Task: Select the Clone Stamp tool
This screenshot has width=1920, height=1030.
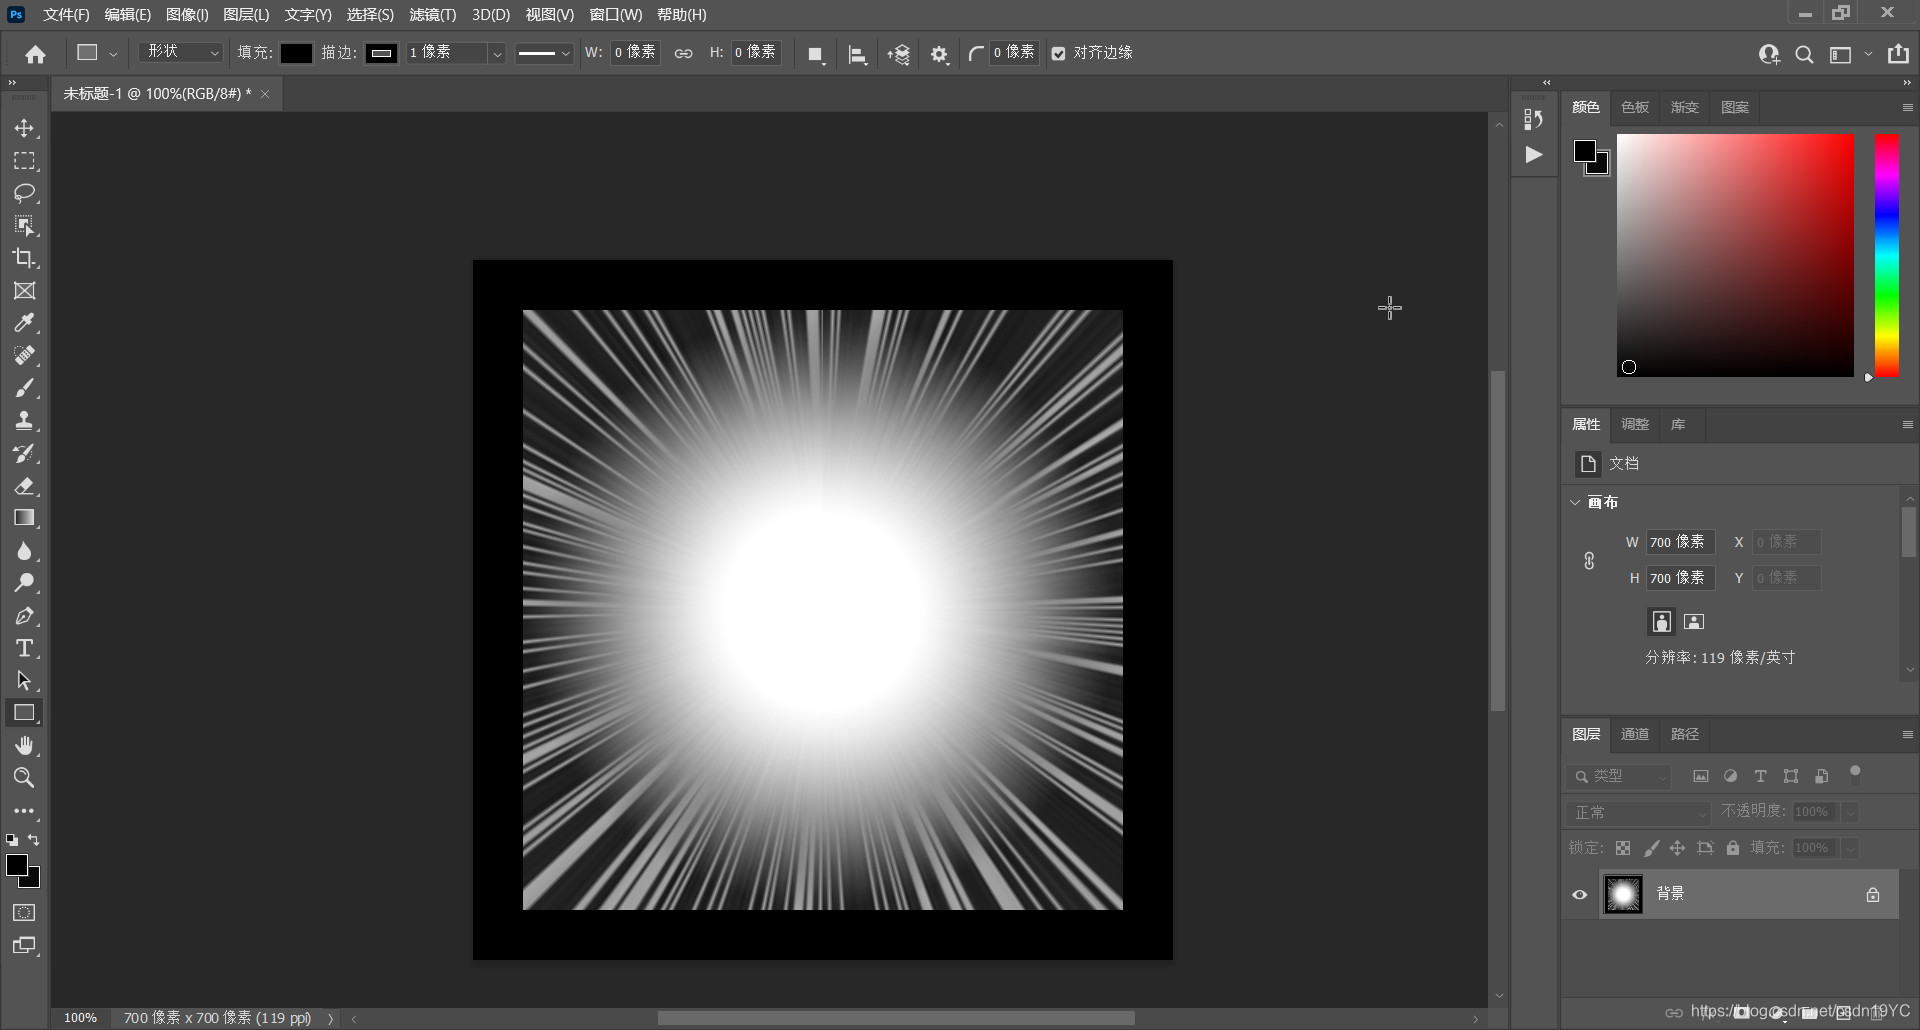Action: pyautogui.click(x=24, y=421)
